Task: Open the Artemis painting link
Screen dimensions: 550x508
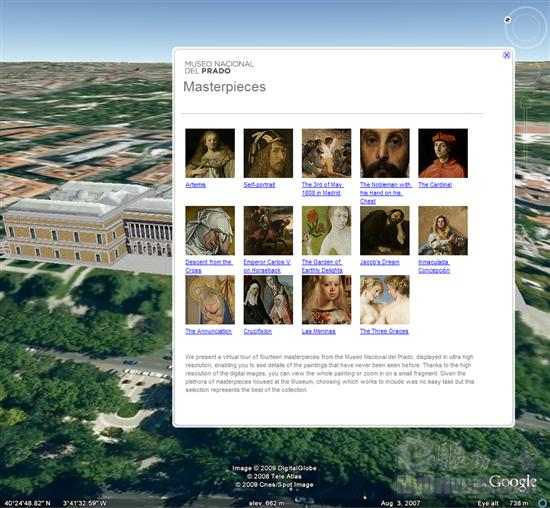Action: click(195, 185)
